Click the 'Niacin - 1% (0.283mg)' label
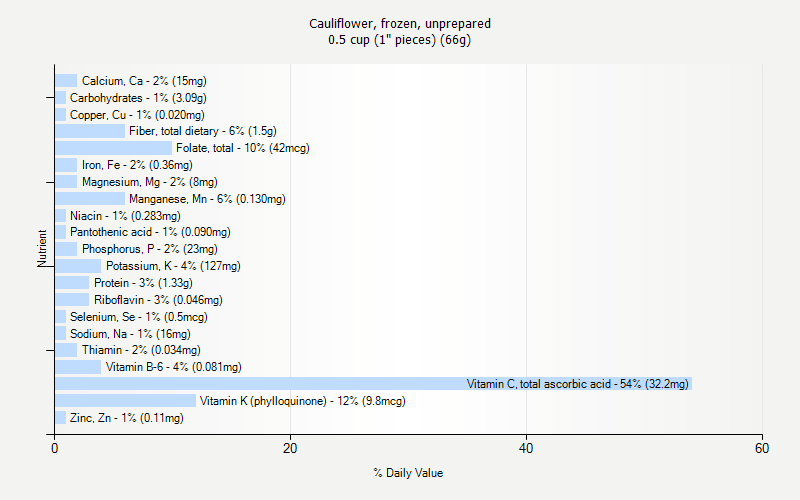Viewport: 800px width, 500px height. pos(126,216)
